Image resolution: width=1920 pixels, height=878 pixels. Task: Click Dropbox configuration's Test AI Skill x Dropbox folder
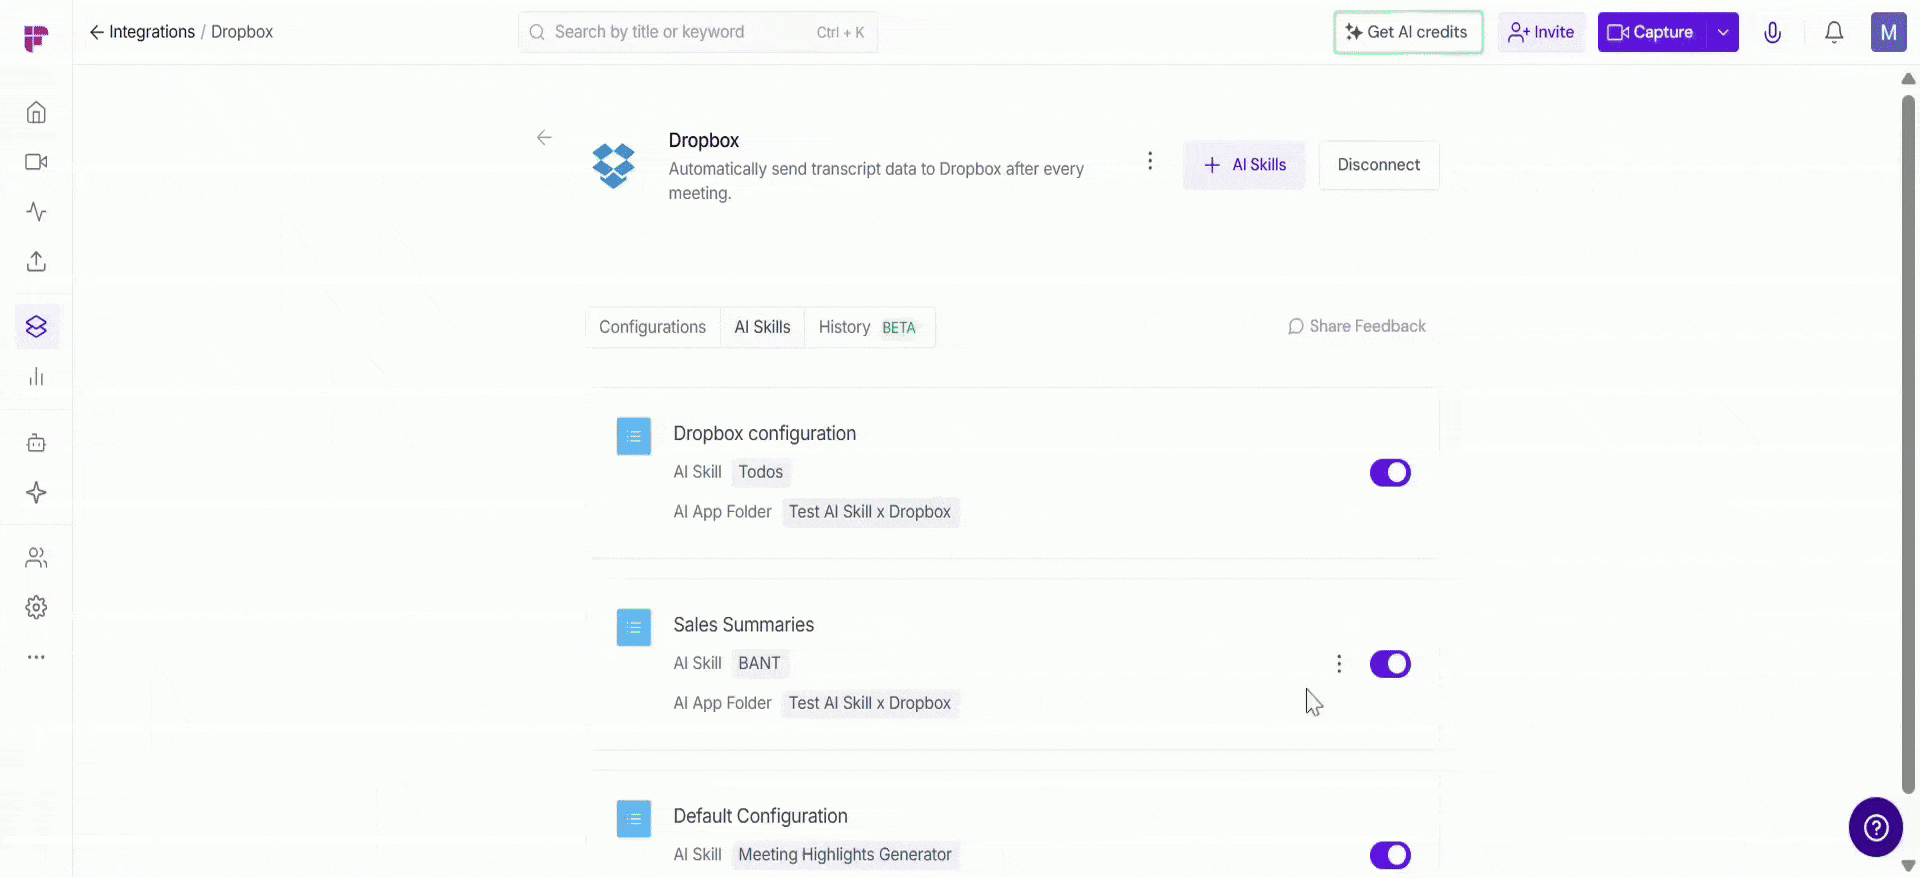tap(870, 512)
